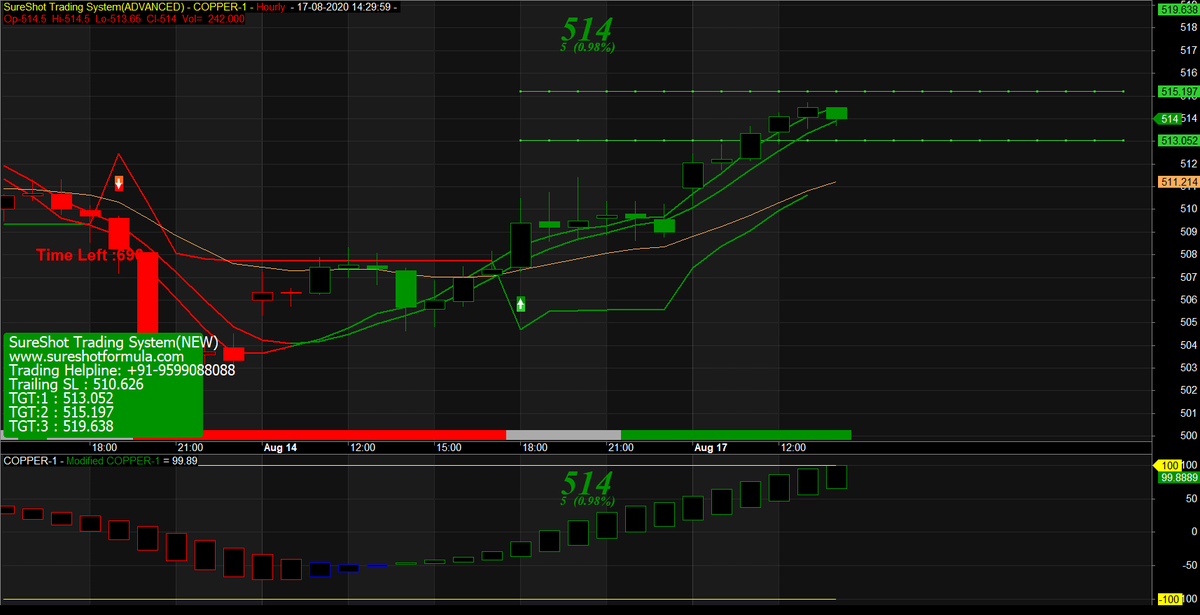Click the 'Trading Helpline: +91-9599088088' line
This screenshot has width=1200, height=615.
[x=122, y=370]
